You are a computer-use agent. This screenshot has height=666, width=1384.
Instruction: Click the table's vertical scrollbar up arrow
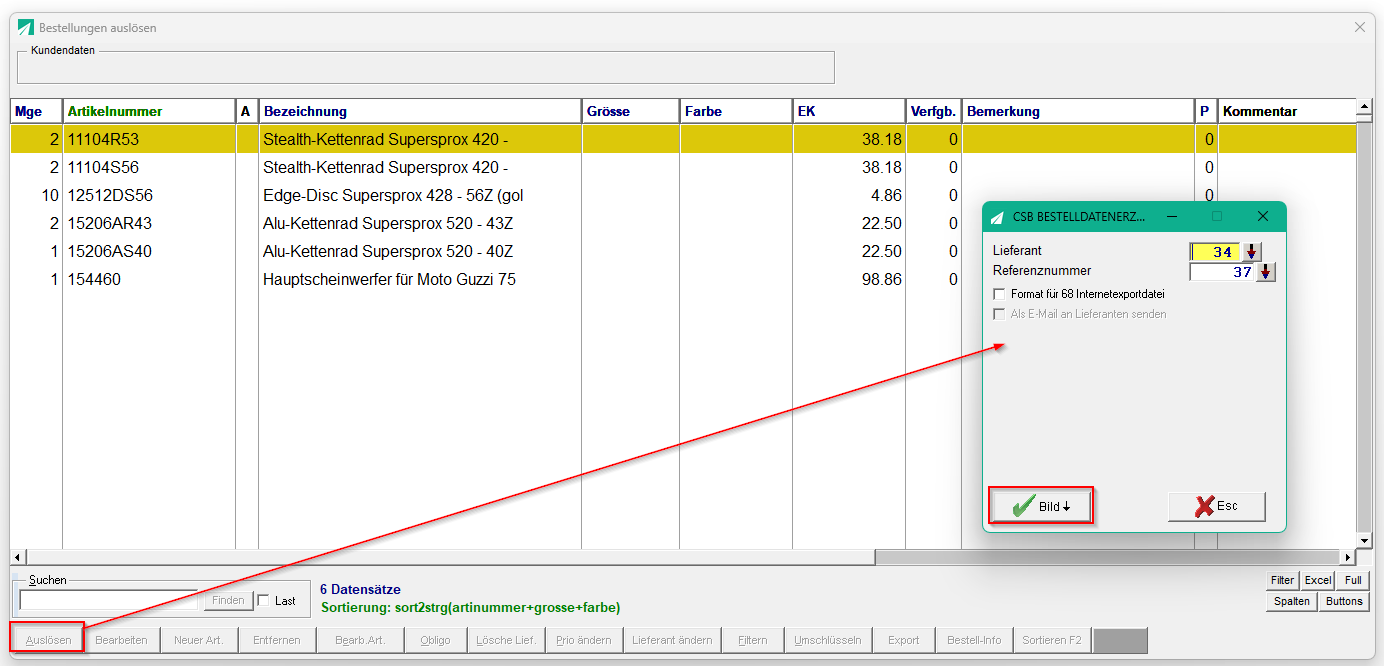click(x=1364, y=105)
